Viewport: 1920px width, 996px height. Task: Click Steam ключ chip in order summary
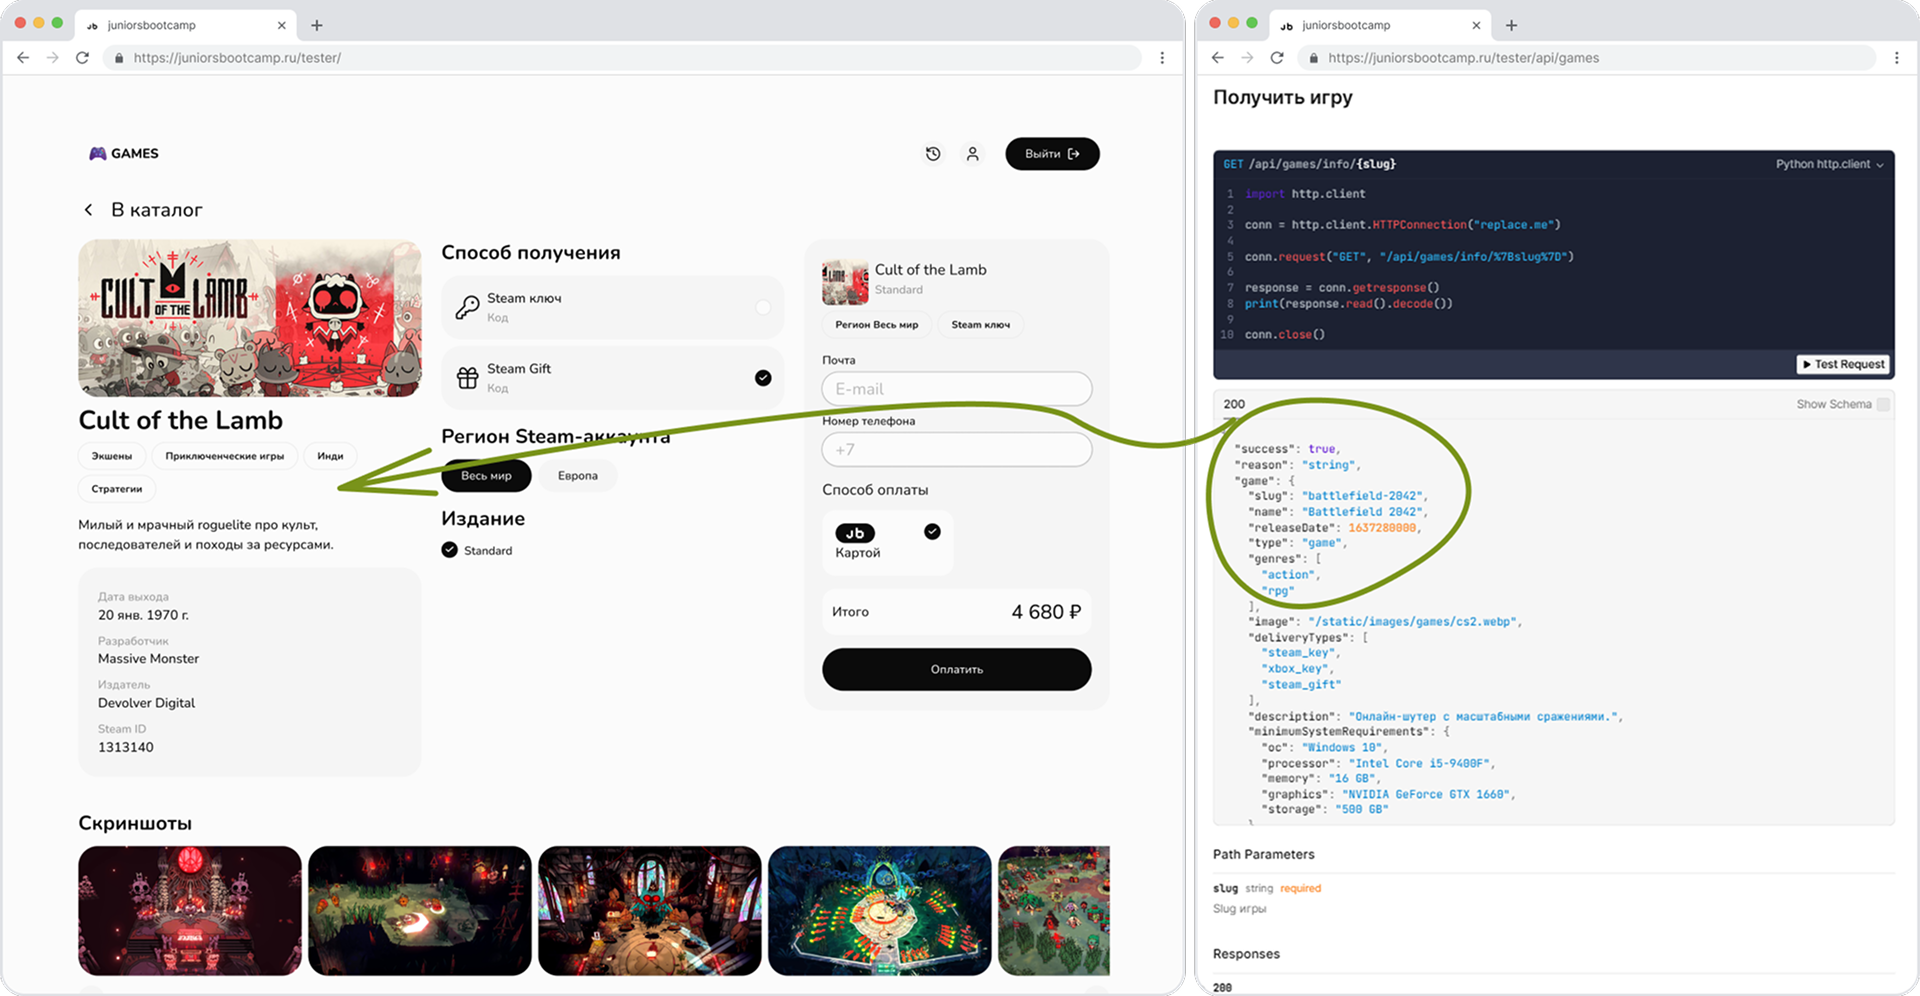pyautogui.click(x=981, y=325)
